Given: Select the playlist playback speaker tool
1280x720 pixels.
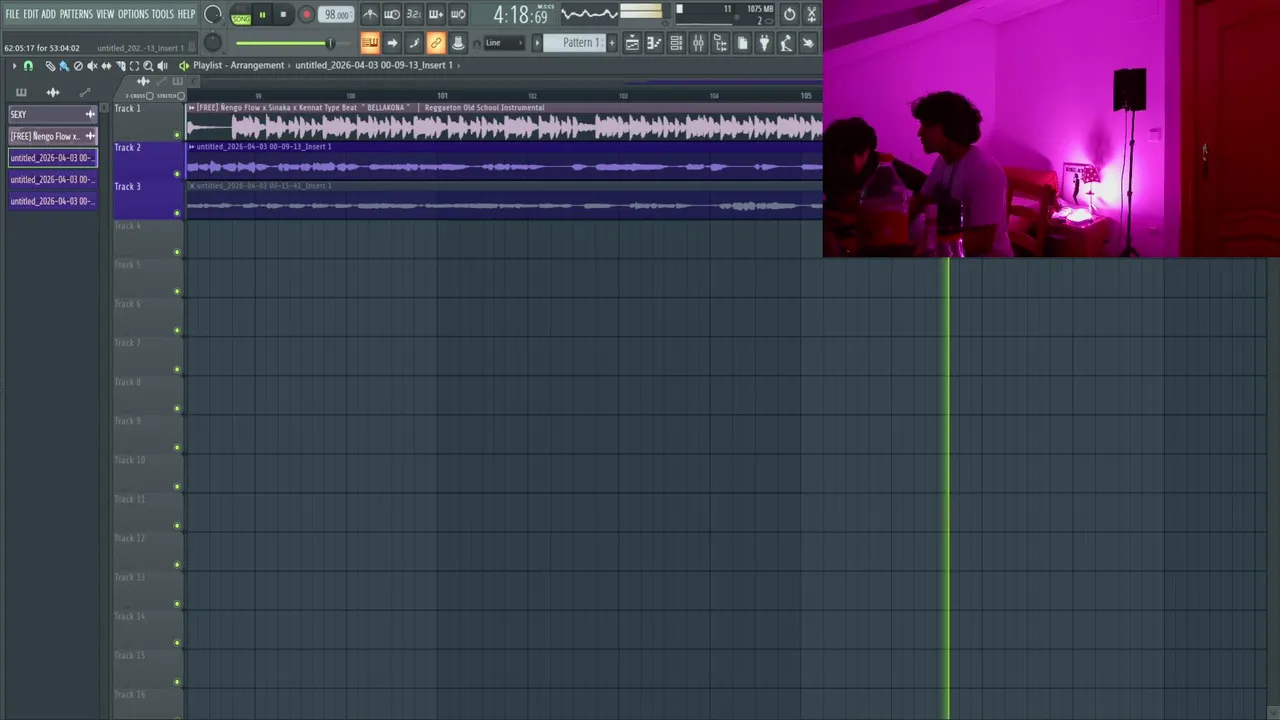Looking at the screenshot, I should [162, 66].
